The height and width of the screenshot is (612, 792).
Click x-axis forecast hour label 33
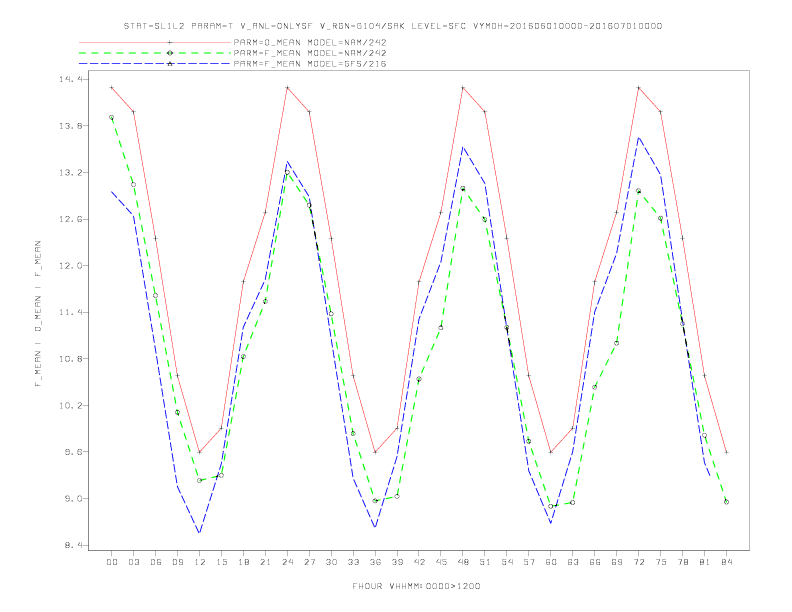pos(353,562)
